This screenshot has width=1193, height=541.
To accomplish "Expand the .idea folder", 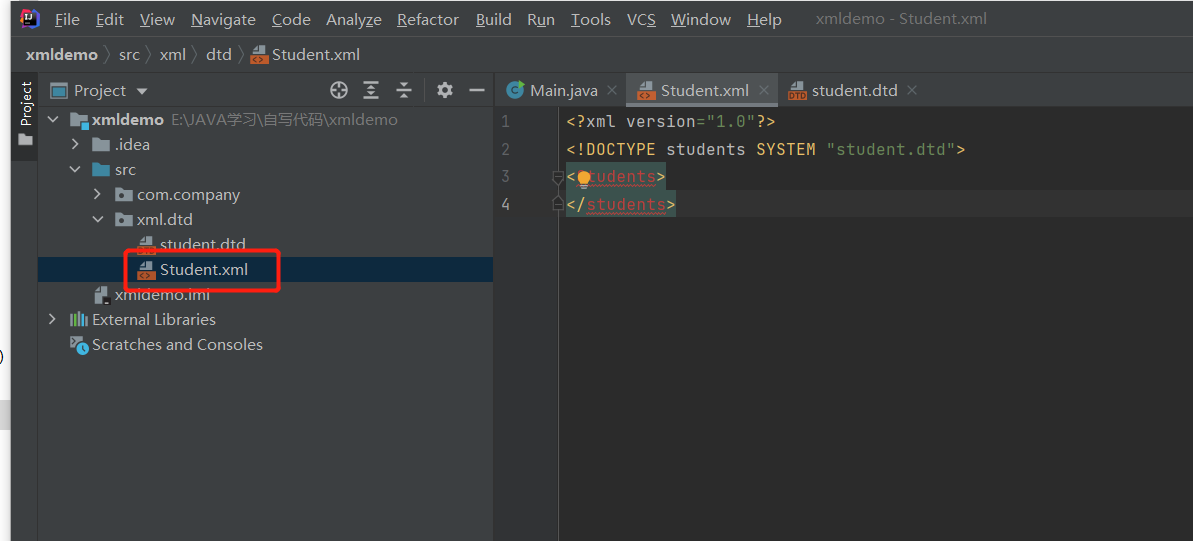I will 75,144.
